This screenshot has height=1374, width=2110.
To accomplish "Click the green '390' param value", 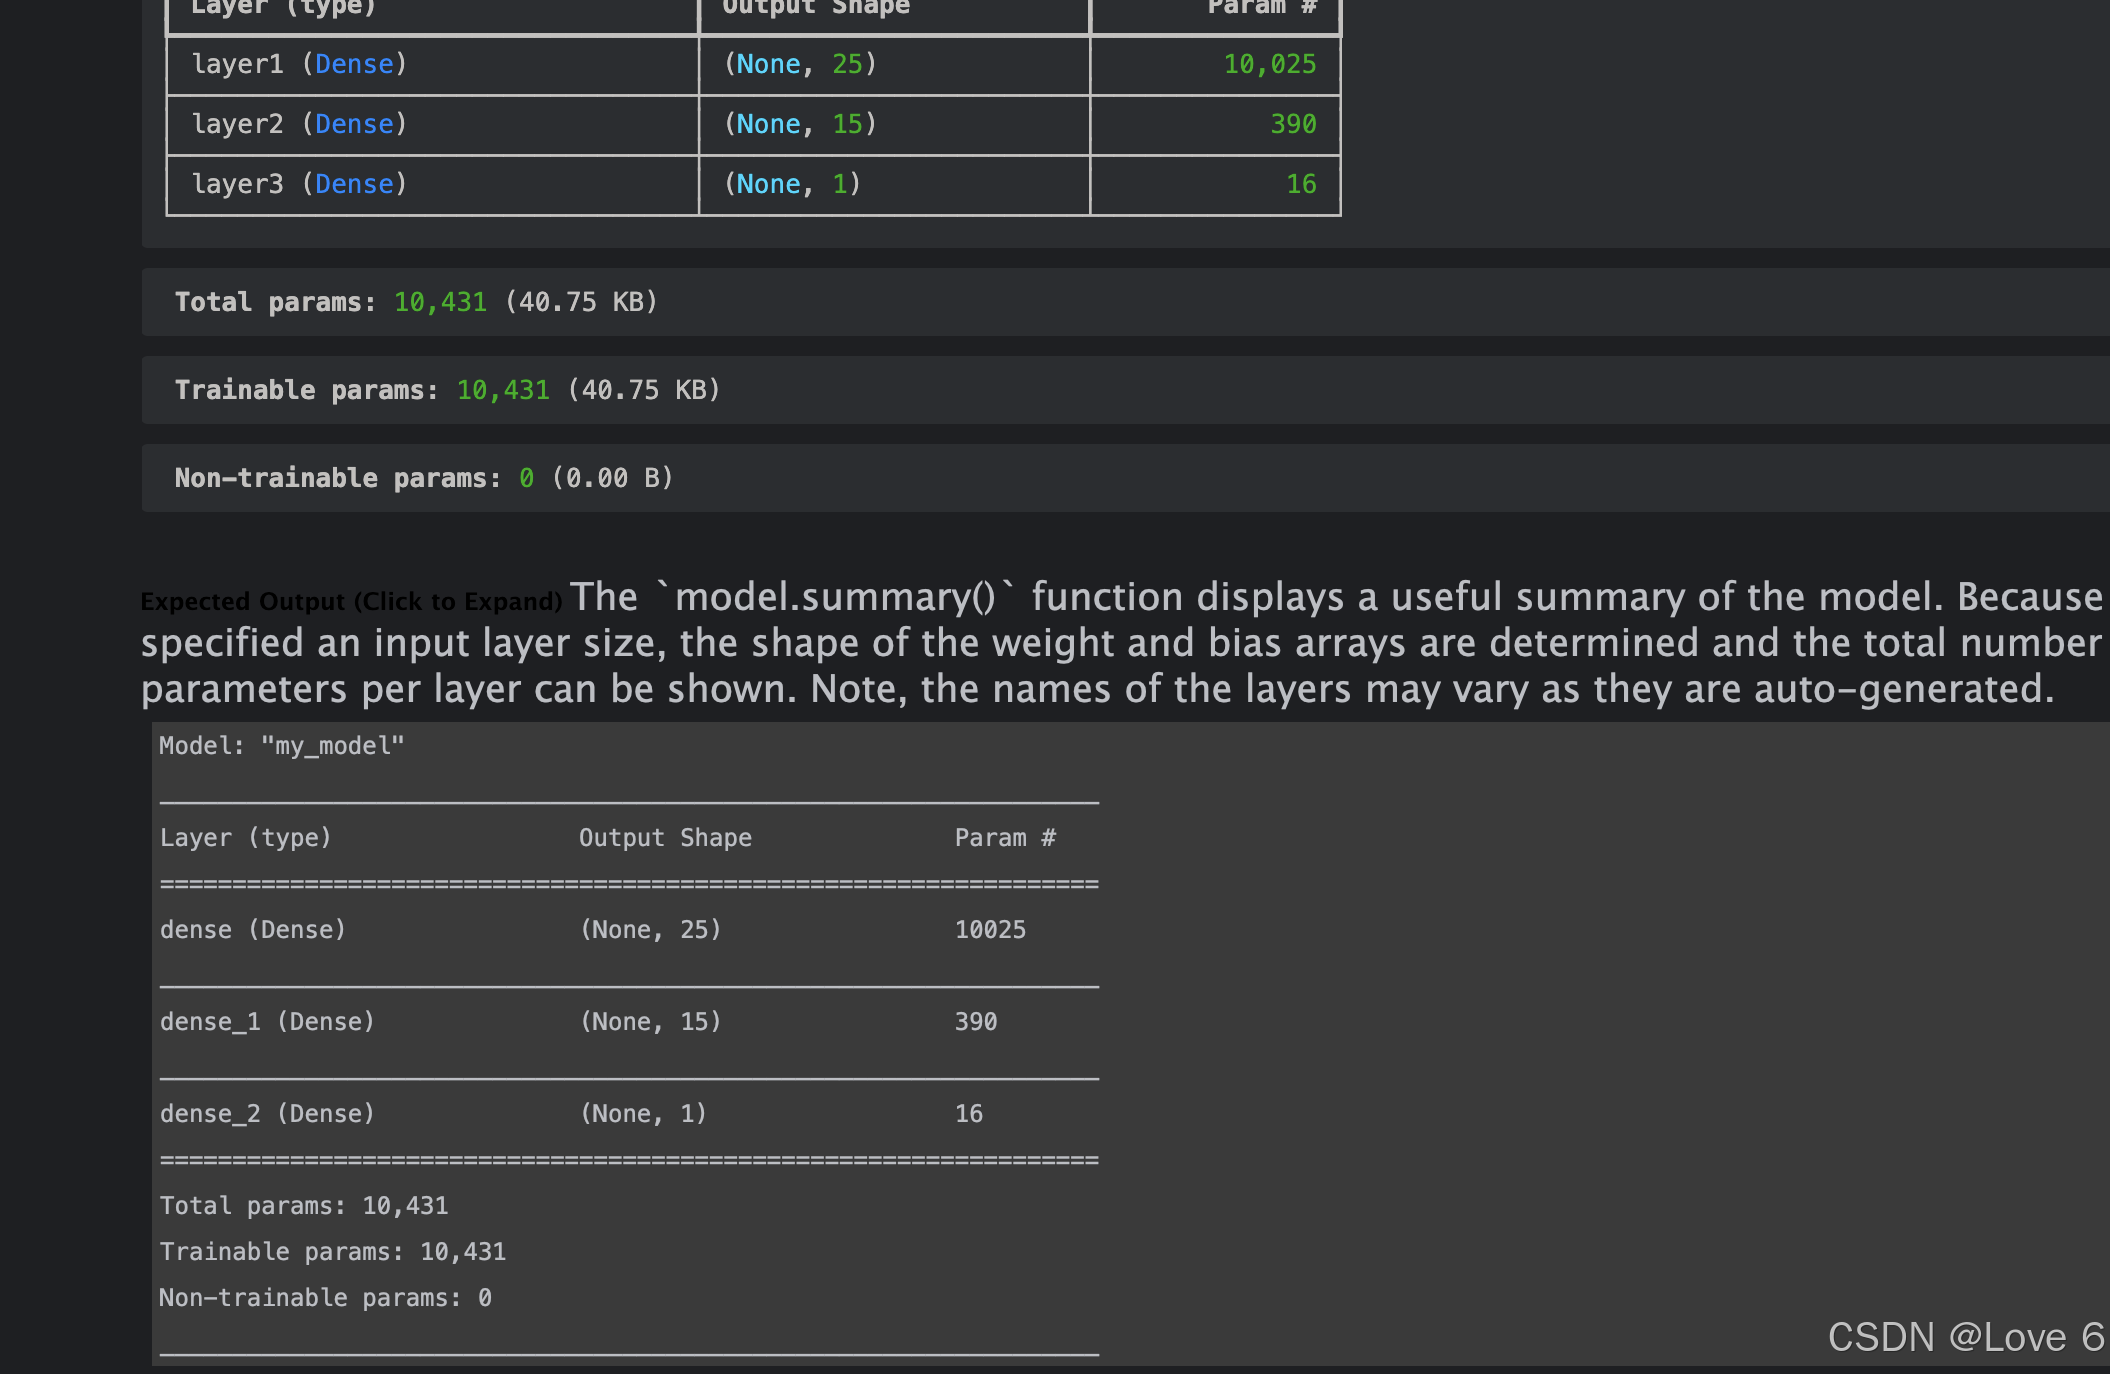I will (x=1293, y=124).
